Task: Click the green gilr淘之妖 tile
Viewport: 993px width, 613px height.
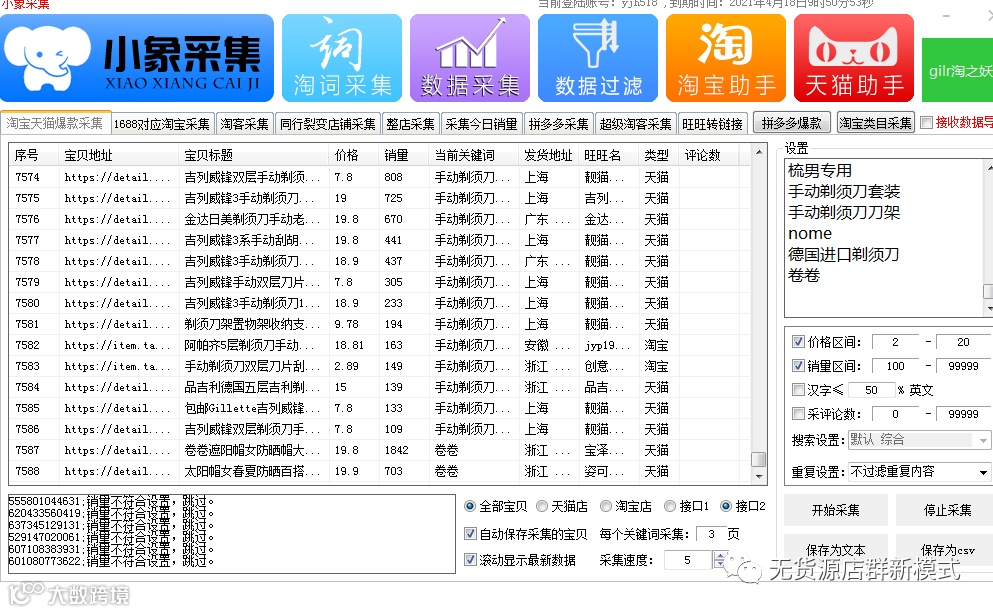Action: tap(958, 70)
